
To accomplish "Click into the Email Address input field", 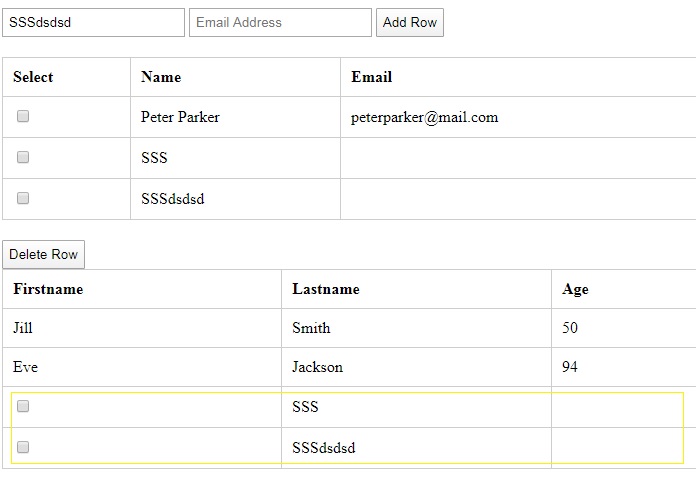I will [x=280, y=22].
